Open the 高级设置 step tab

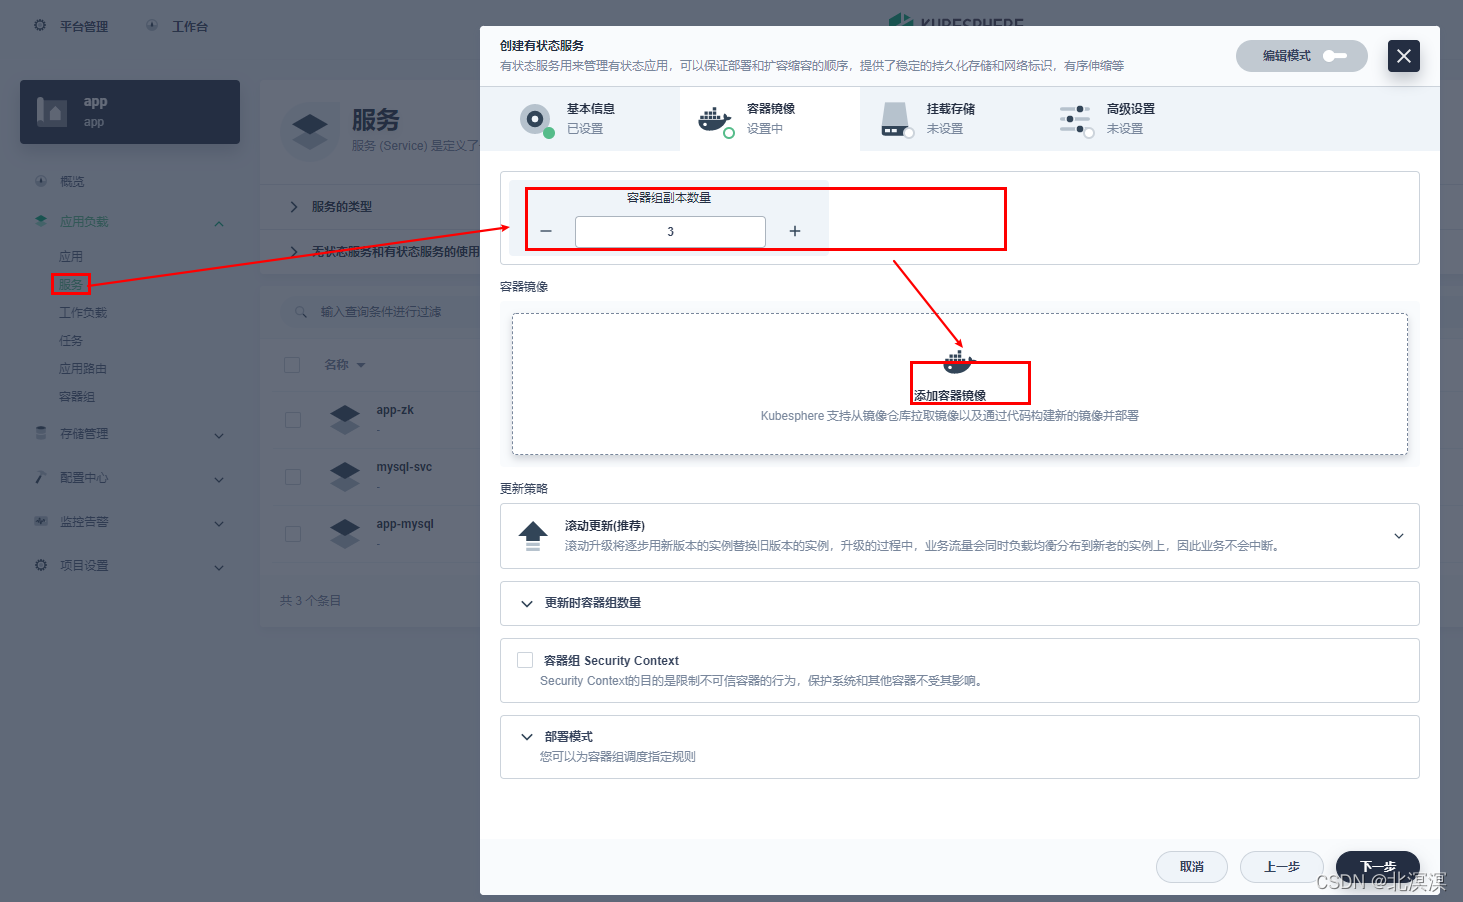pyautogui.click(x=1130, y=119)
